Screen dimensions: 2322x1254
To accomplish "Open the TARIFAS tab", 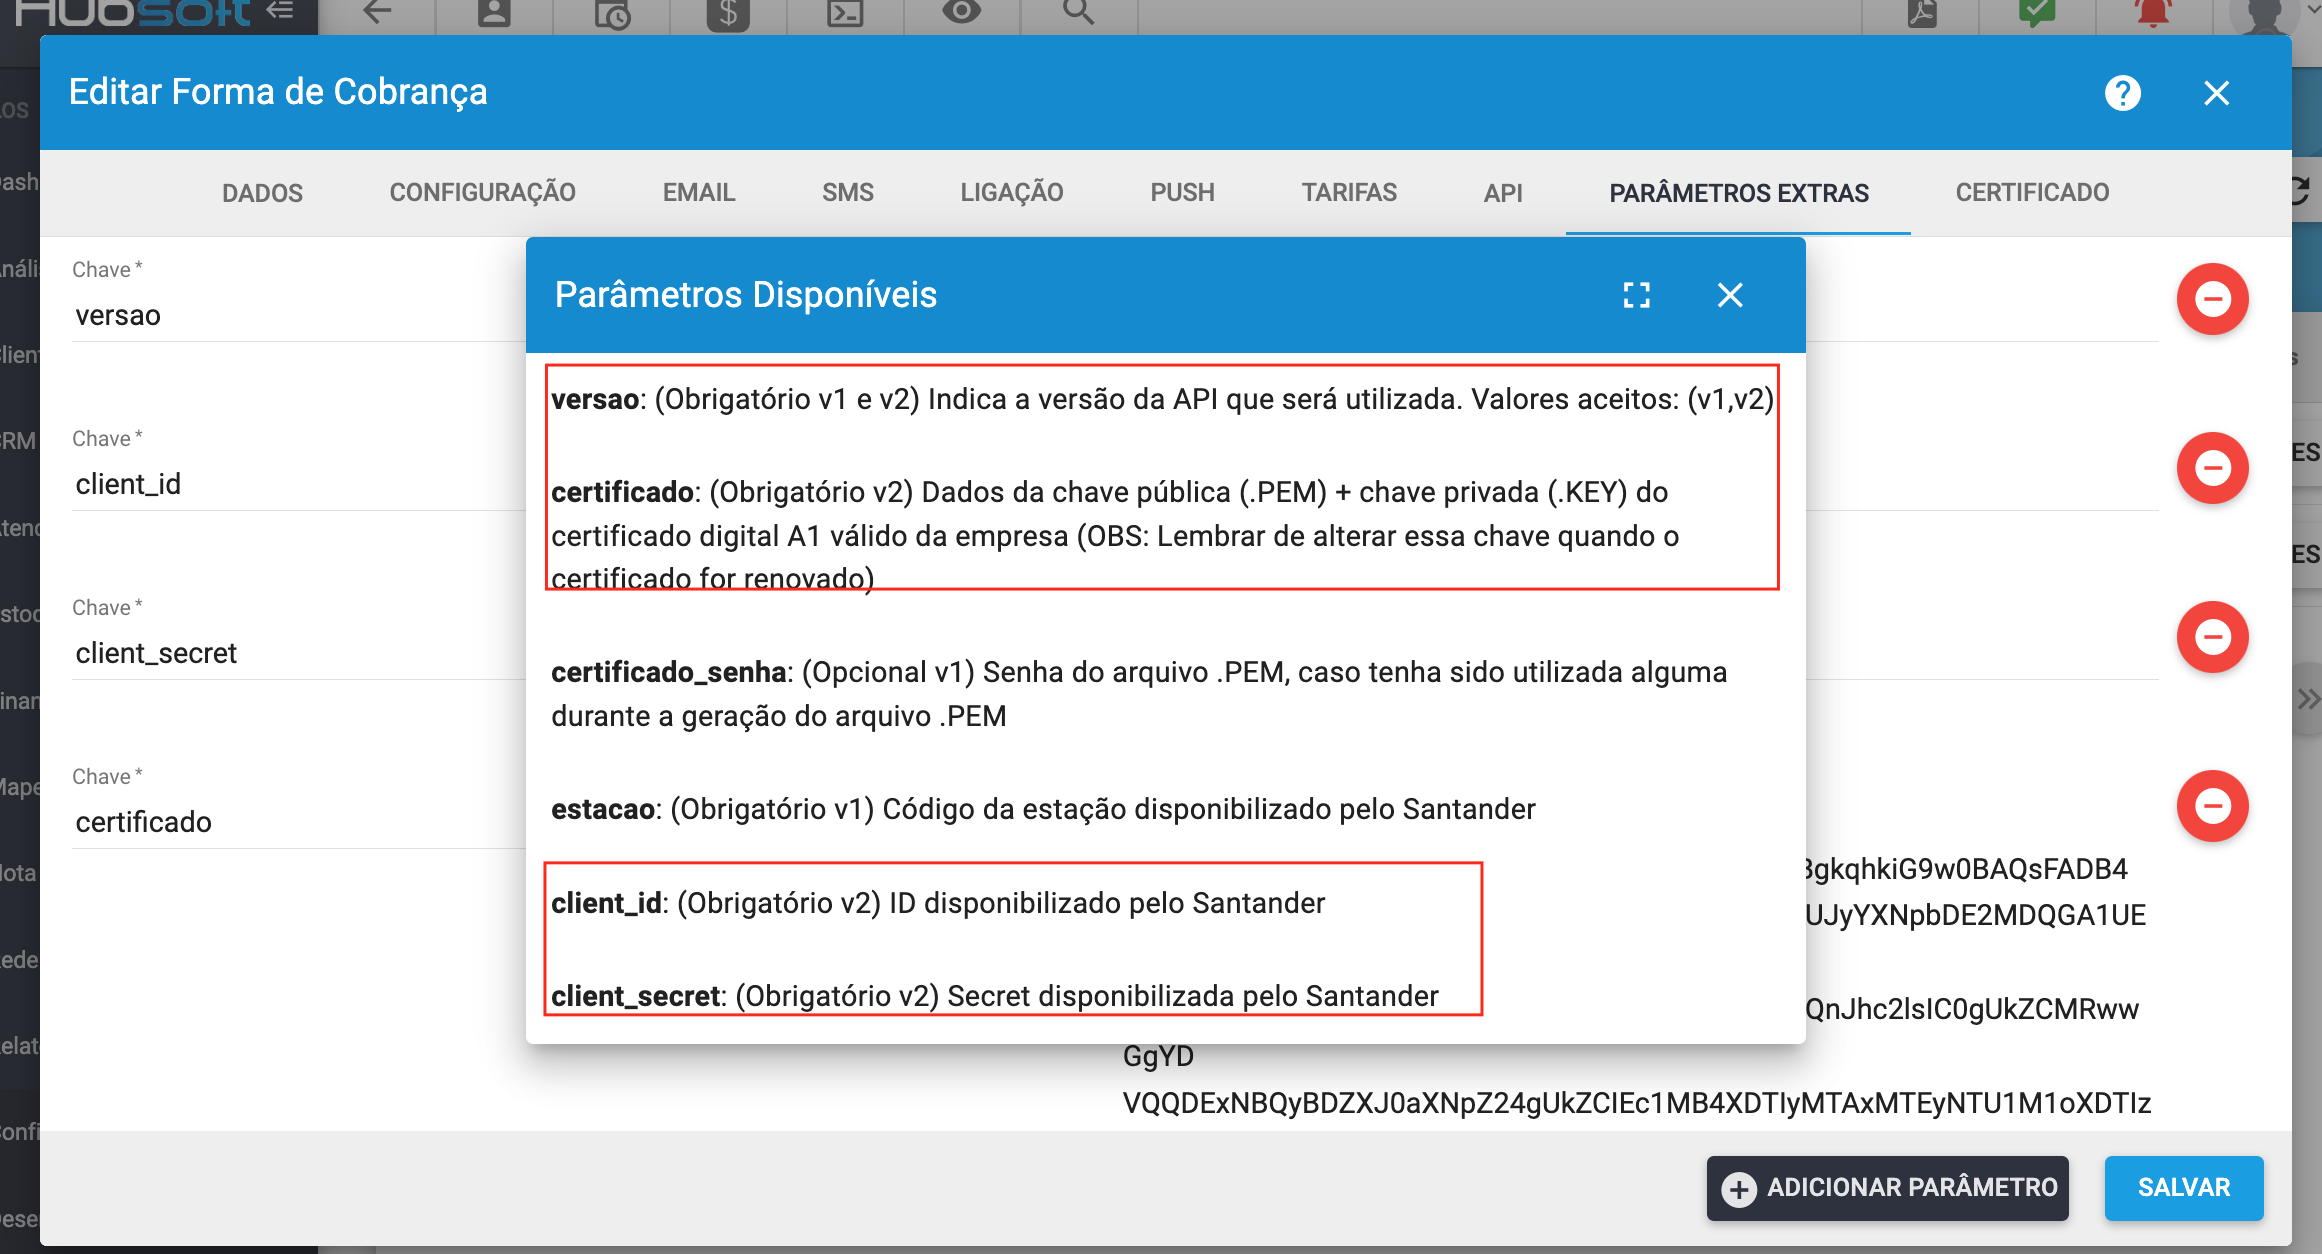I will (1349, 192).
